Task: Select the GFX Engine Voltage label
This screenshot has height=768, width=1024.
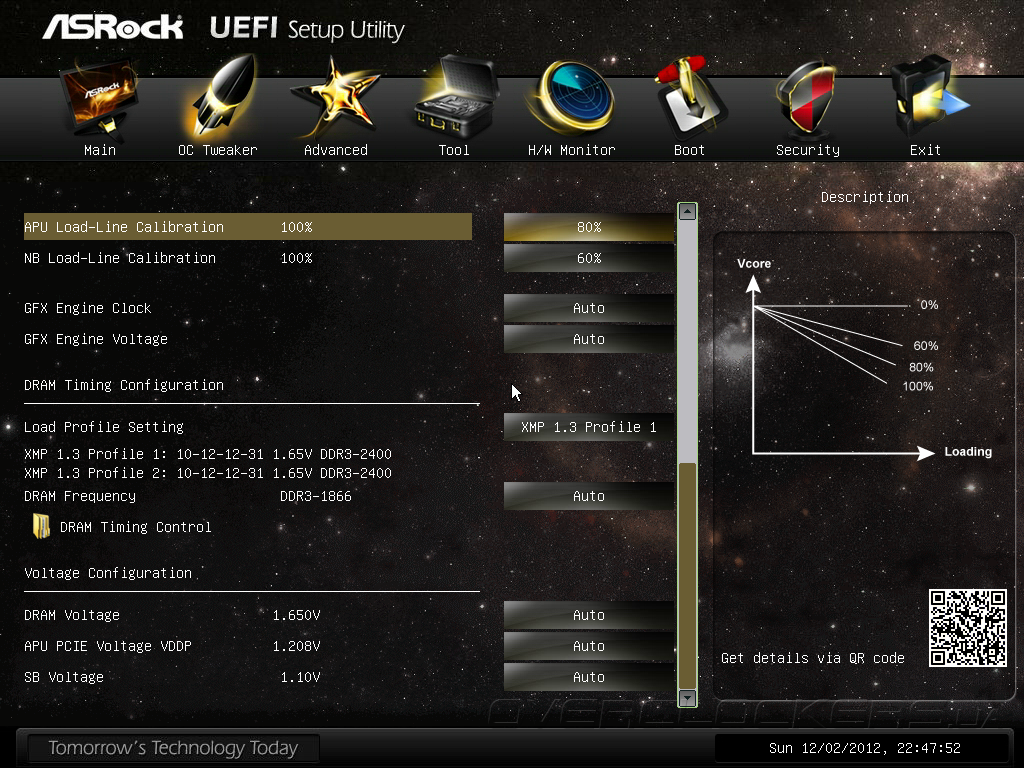Action: tap(96, 339)
